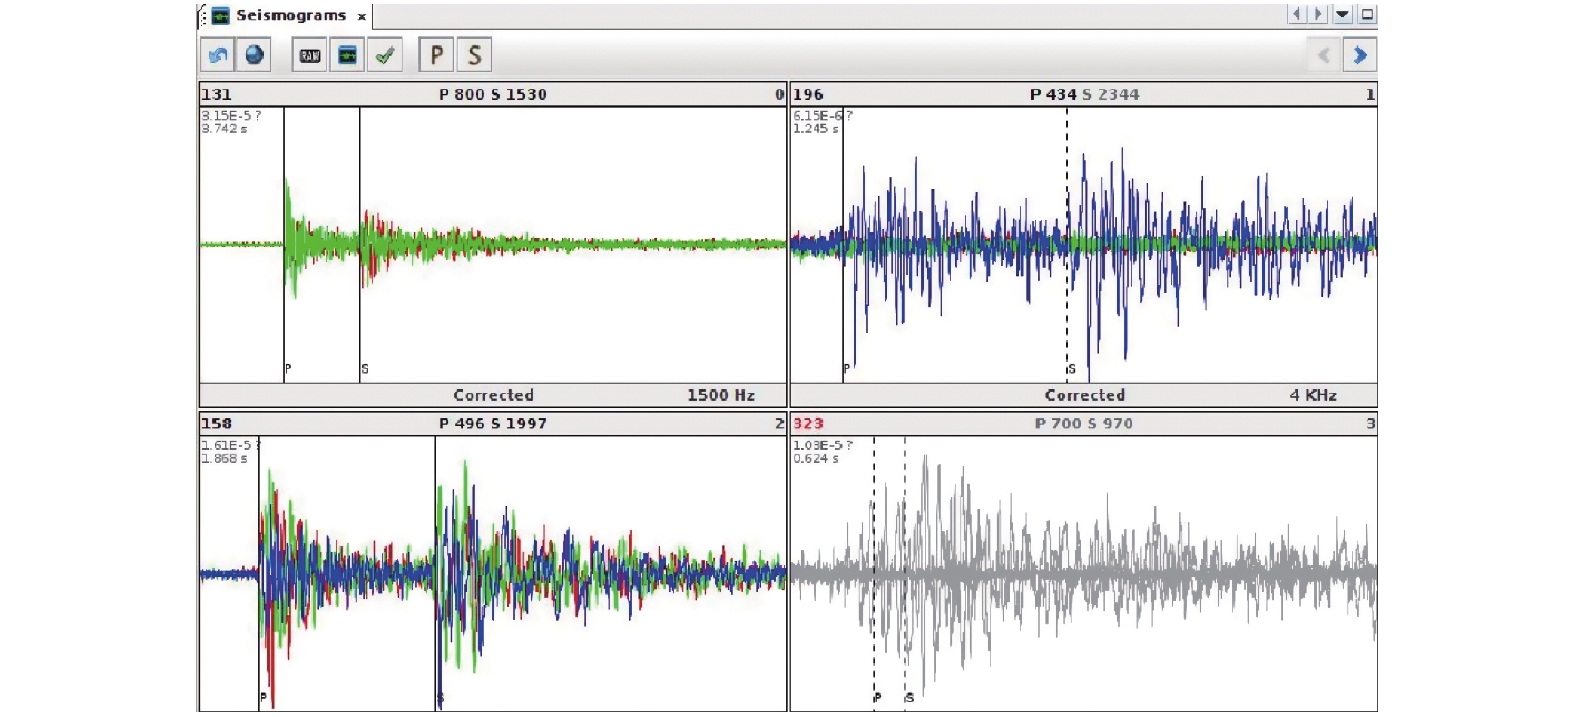Go to next seismogram page
This screenshot has width=1575, height=717.
pos(1359,55)
